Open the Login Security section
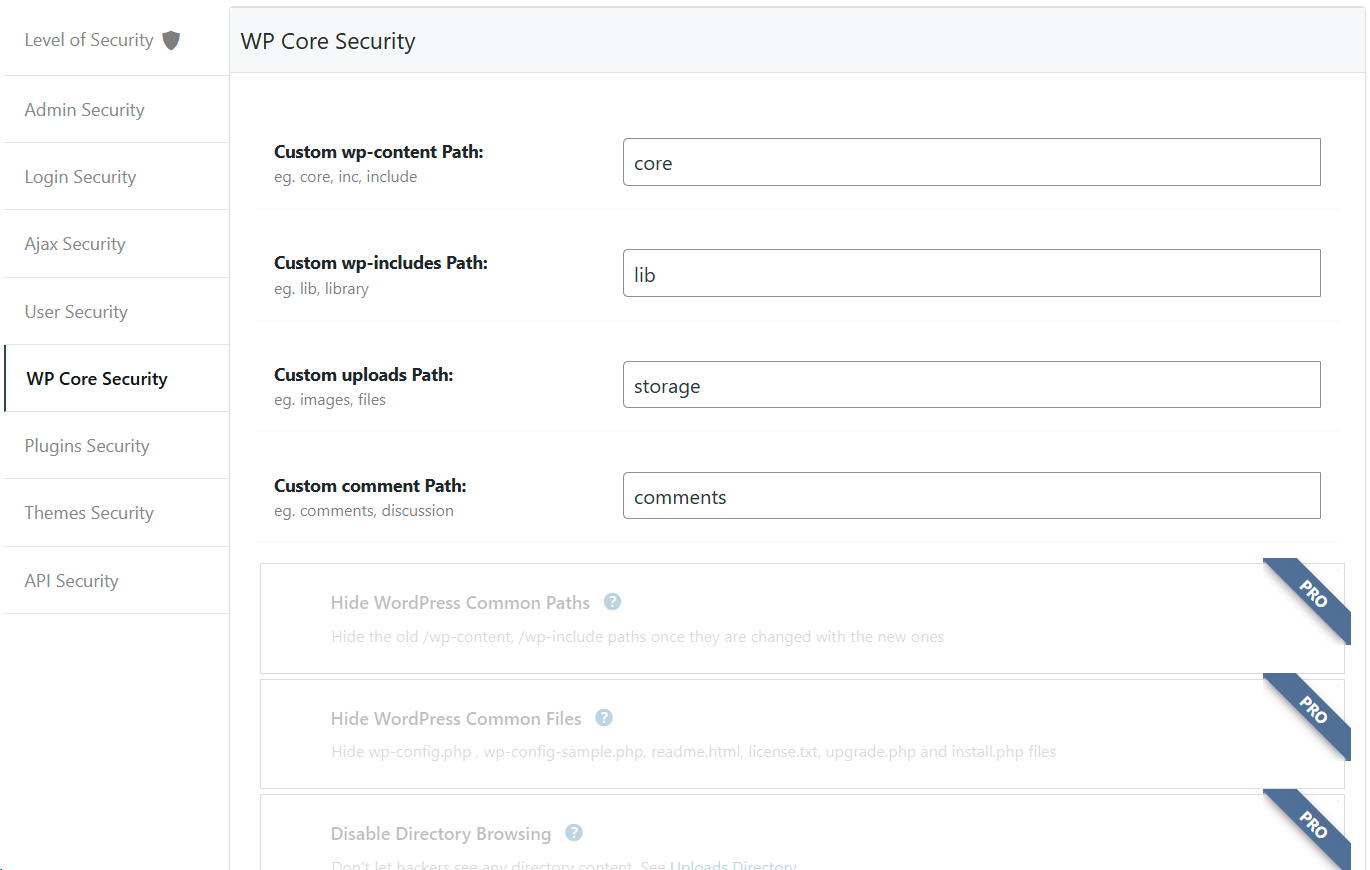This screenshot has width=1370, height=870. coord(116,177)
